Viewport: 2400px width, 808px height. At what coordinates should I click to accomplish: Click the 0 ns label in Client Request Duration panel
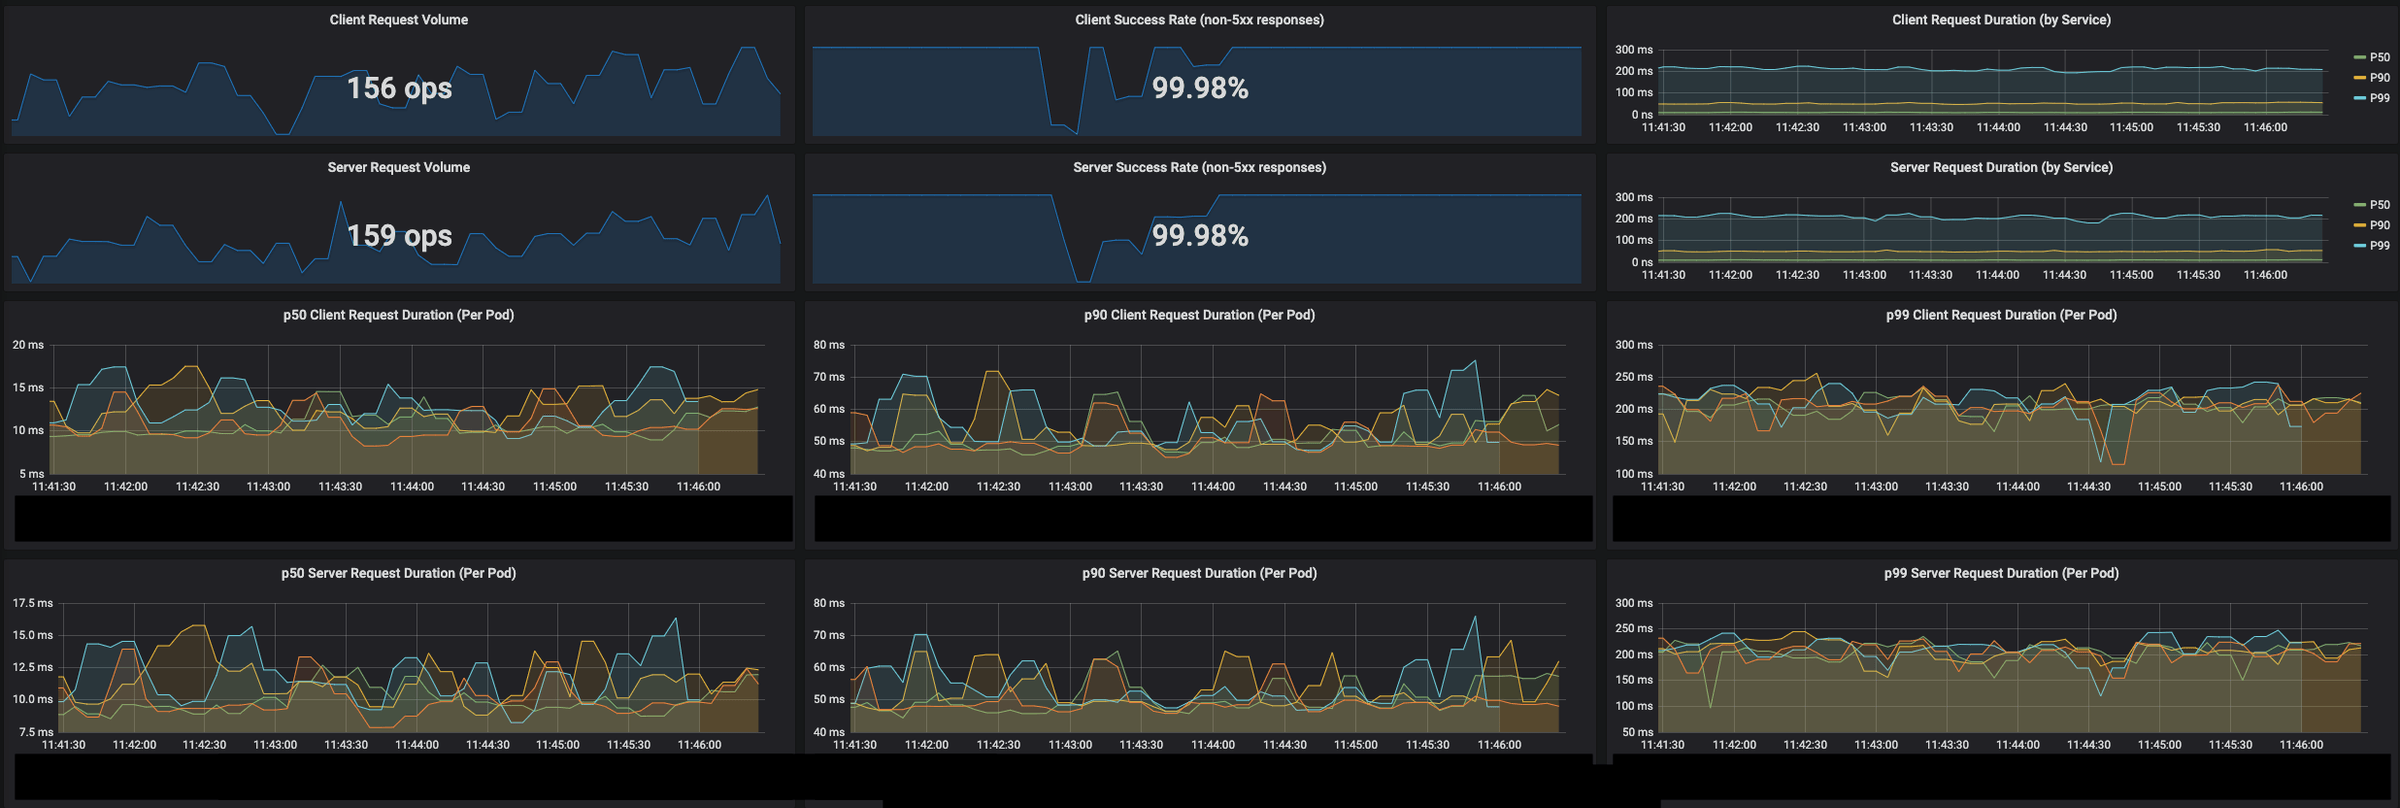pos(1642,115)
